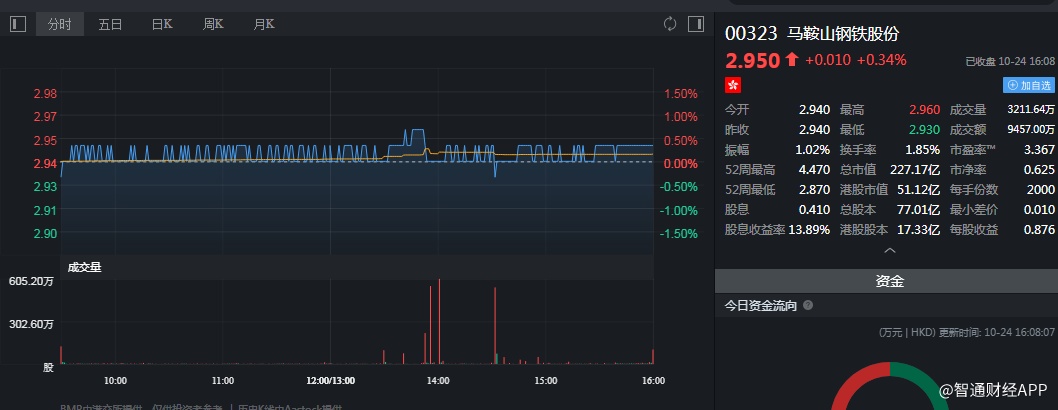1058x410 pixels.
Task: Click the 成交量 volume panel label
Action: point(84,267)
